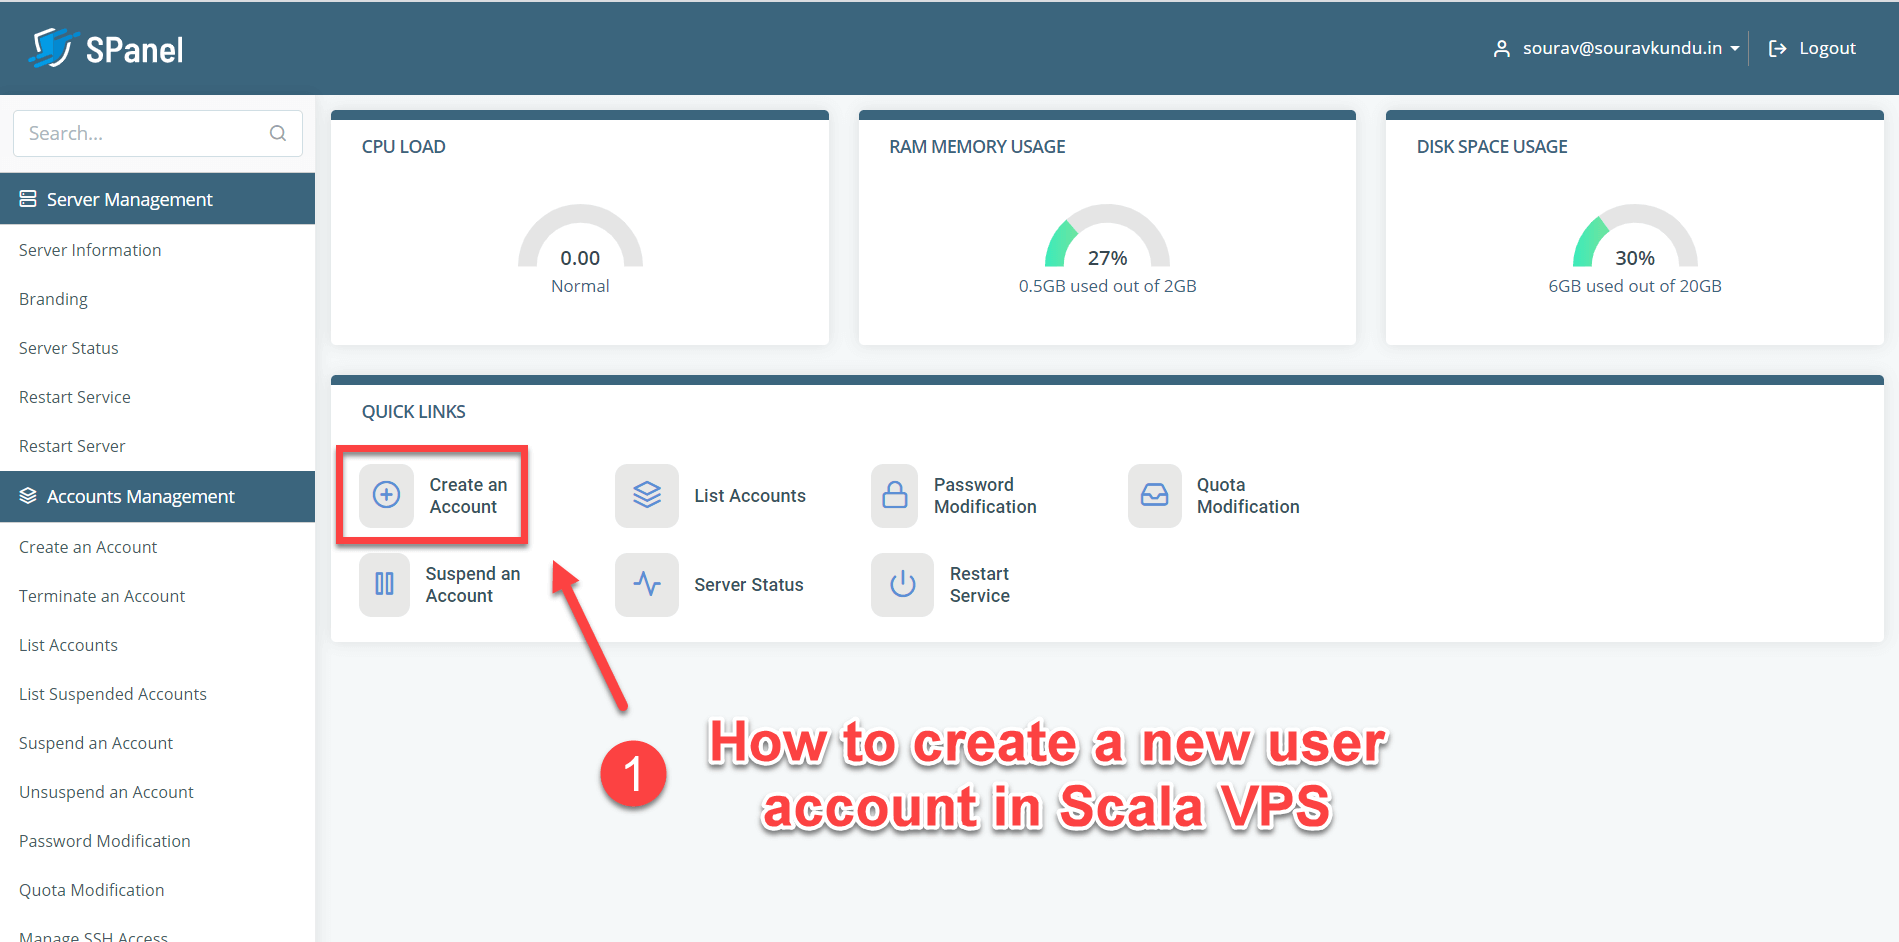Select Restart Service in the sidebar
This screenshot has width=1899, height=942.
(75, 397)
